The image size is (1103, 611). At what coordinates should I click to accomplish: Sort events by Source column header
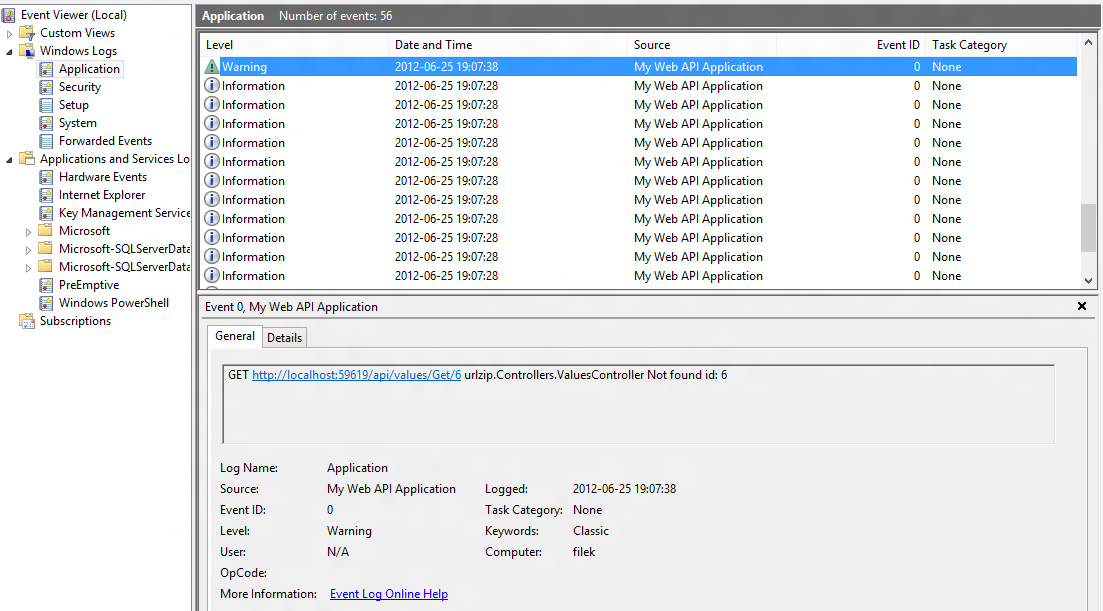pyautogui.click(x=701, y=45)
